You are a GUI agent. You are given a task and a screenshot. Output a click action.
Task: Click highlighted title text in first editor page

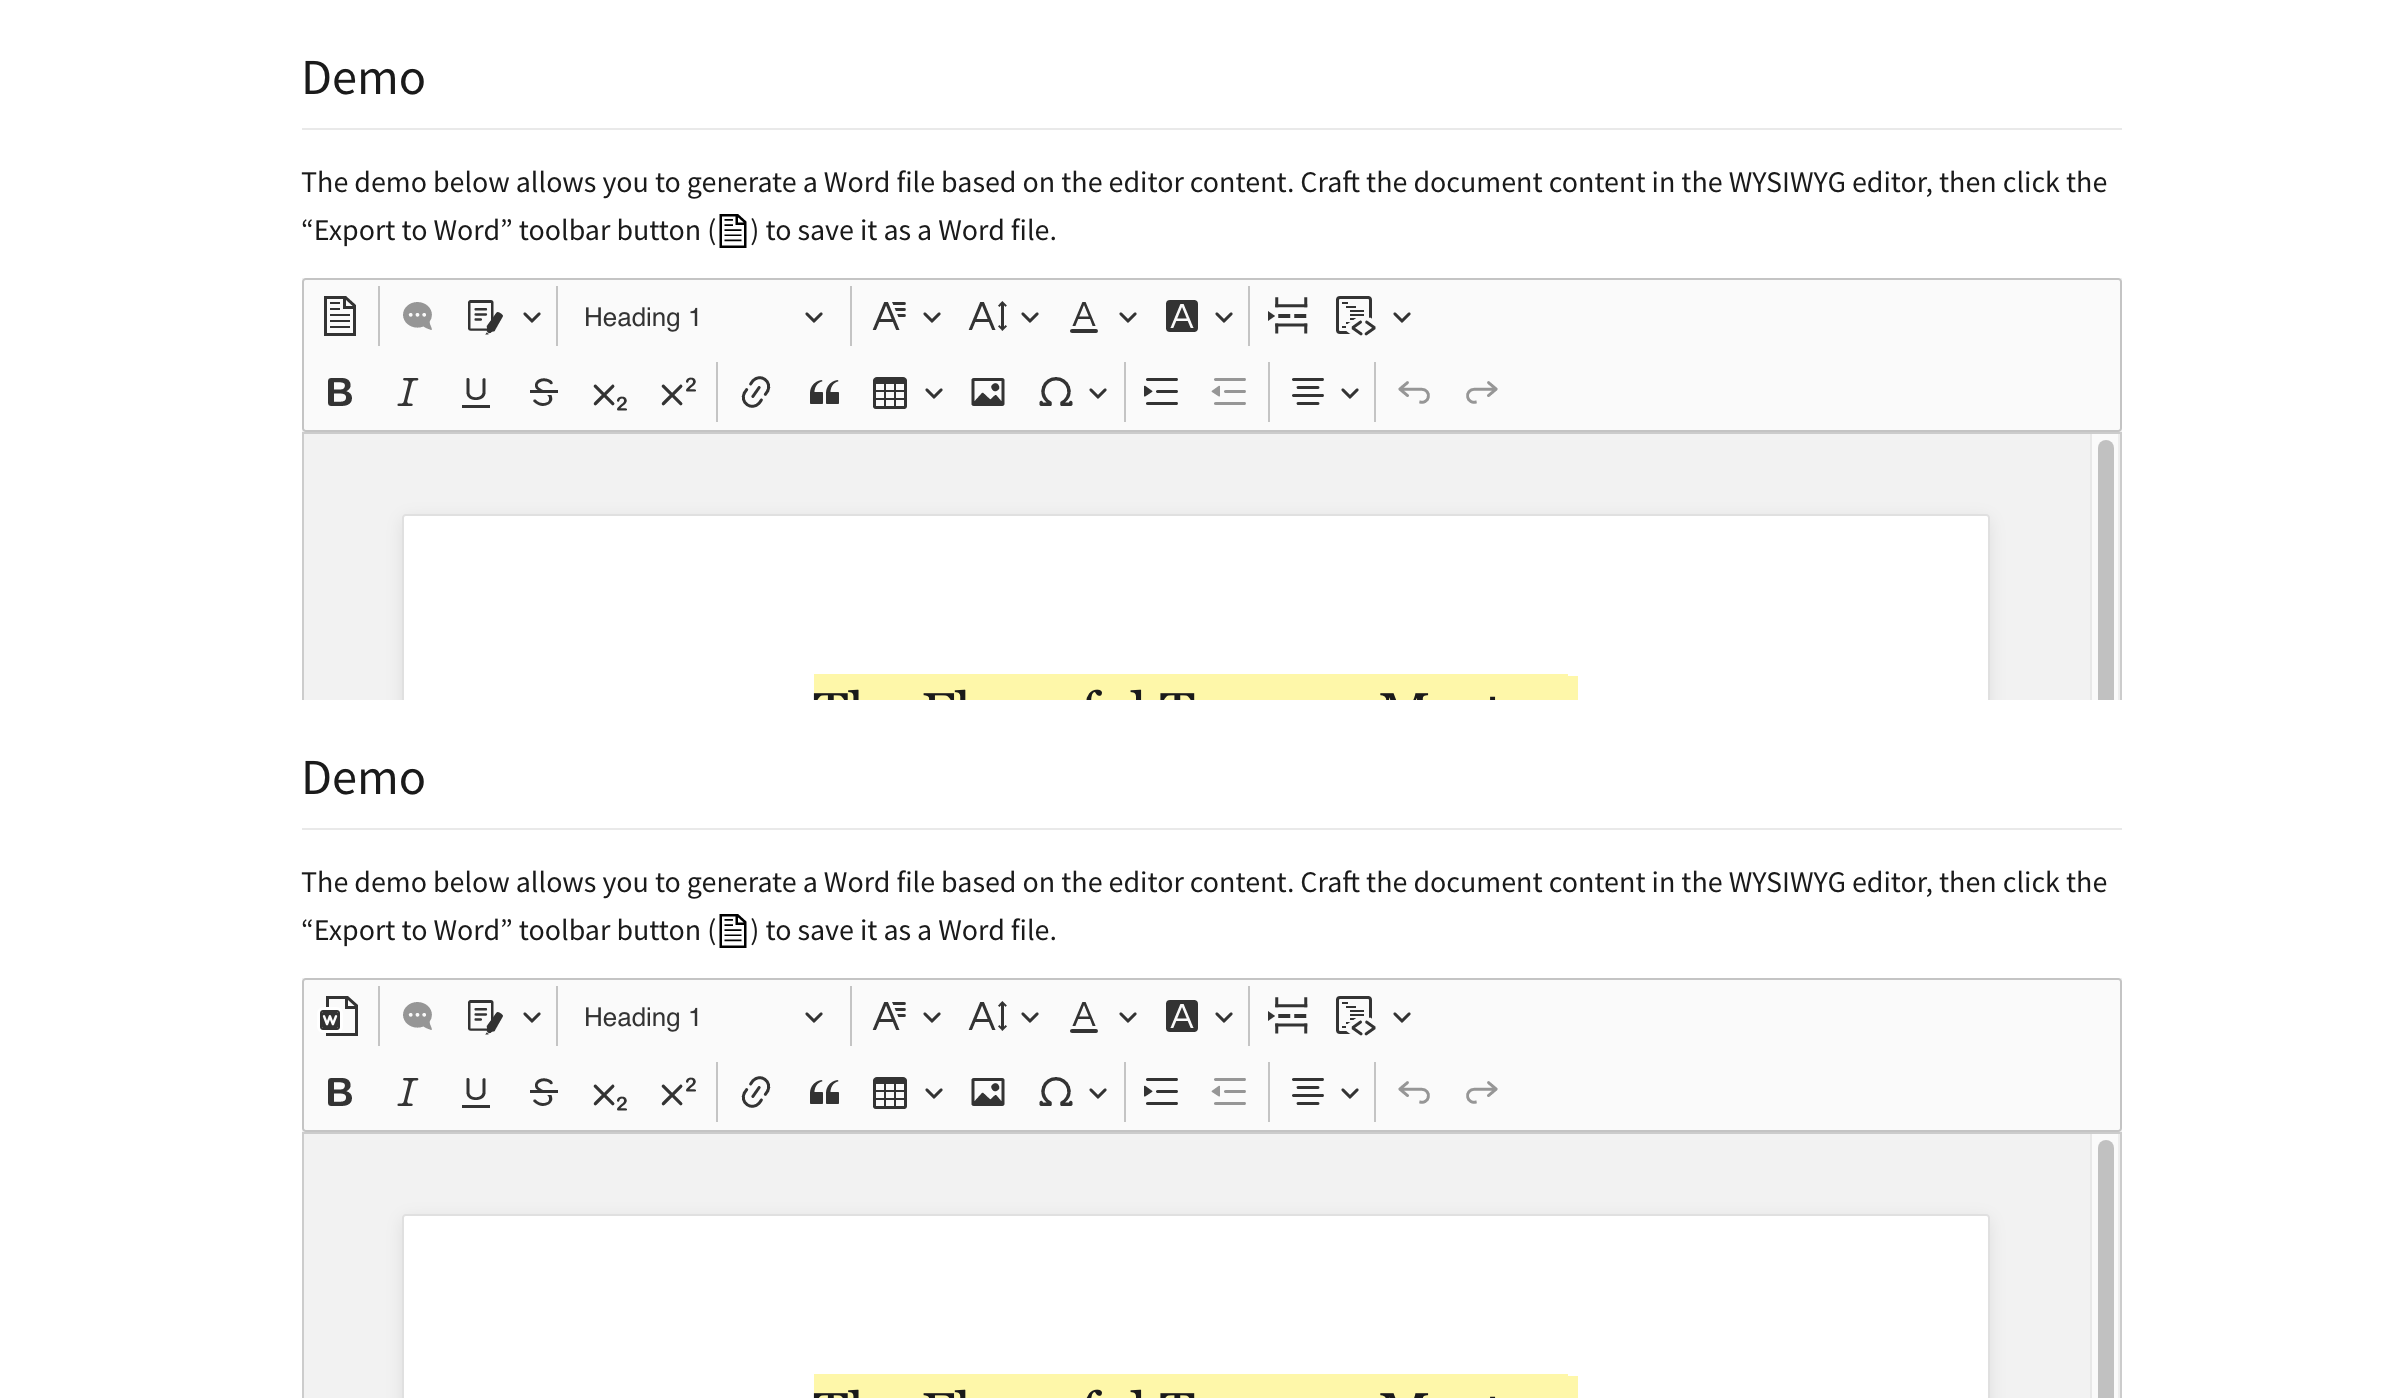click(x=1195, y=688)
